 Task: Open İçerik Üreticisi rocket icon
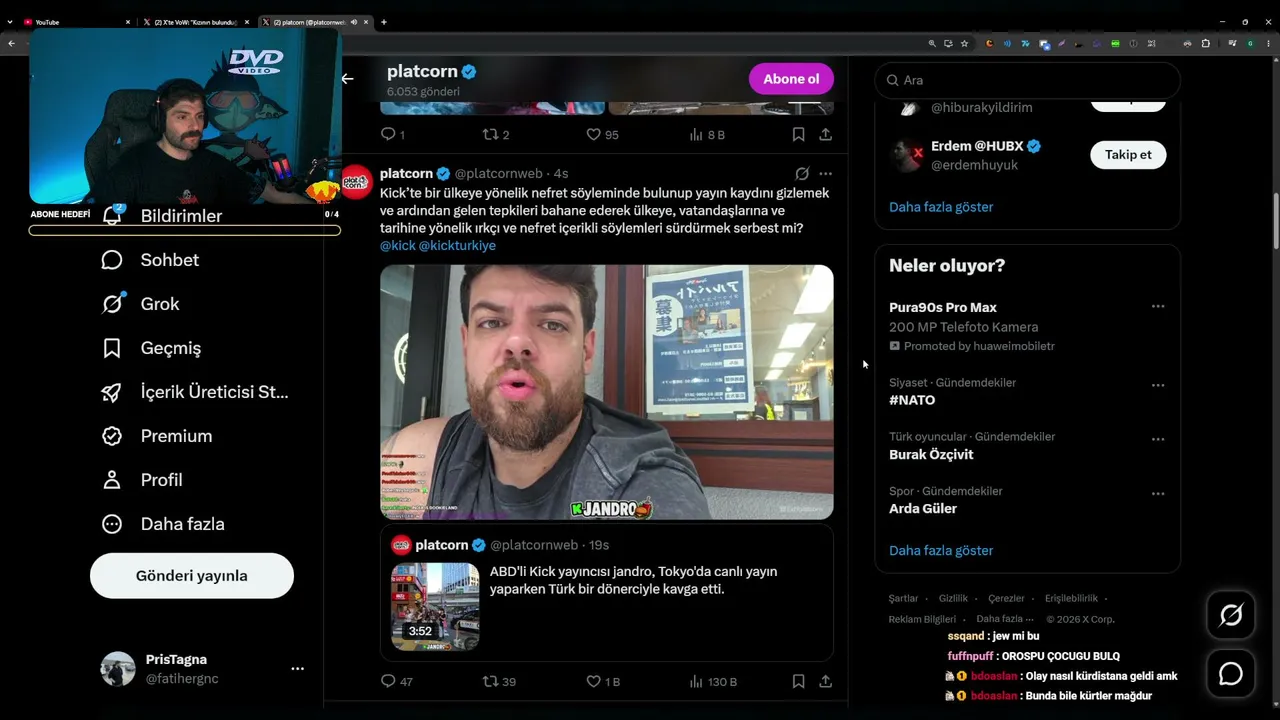[x=112, y=392]
